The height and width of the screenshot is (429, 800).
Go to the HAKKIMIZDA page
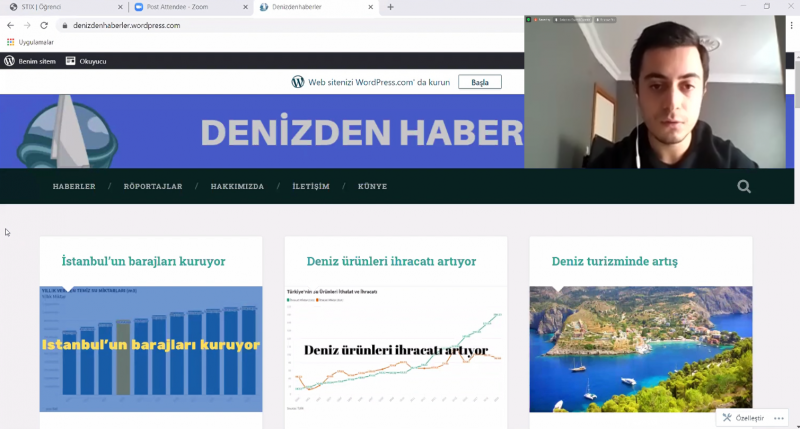point(237,186)
